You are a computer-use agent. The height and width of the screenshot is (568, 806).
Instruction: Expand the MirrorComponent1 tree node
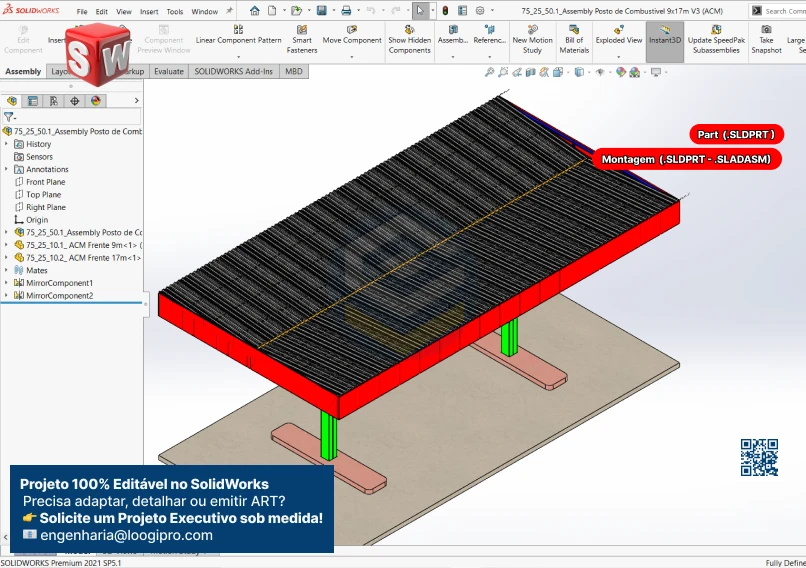6,283
